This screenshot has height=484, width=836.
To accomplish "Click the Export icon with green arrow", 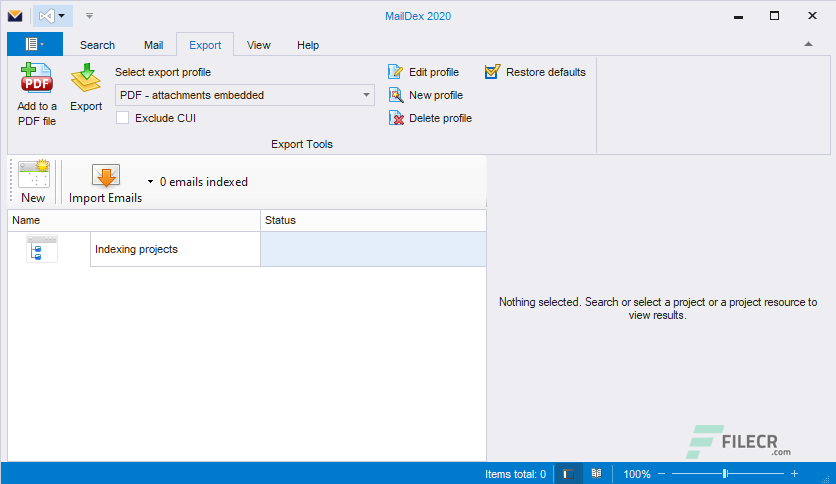I will tap(86, 78).
